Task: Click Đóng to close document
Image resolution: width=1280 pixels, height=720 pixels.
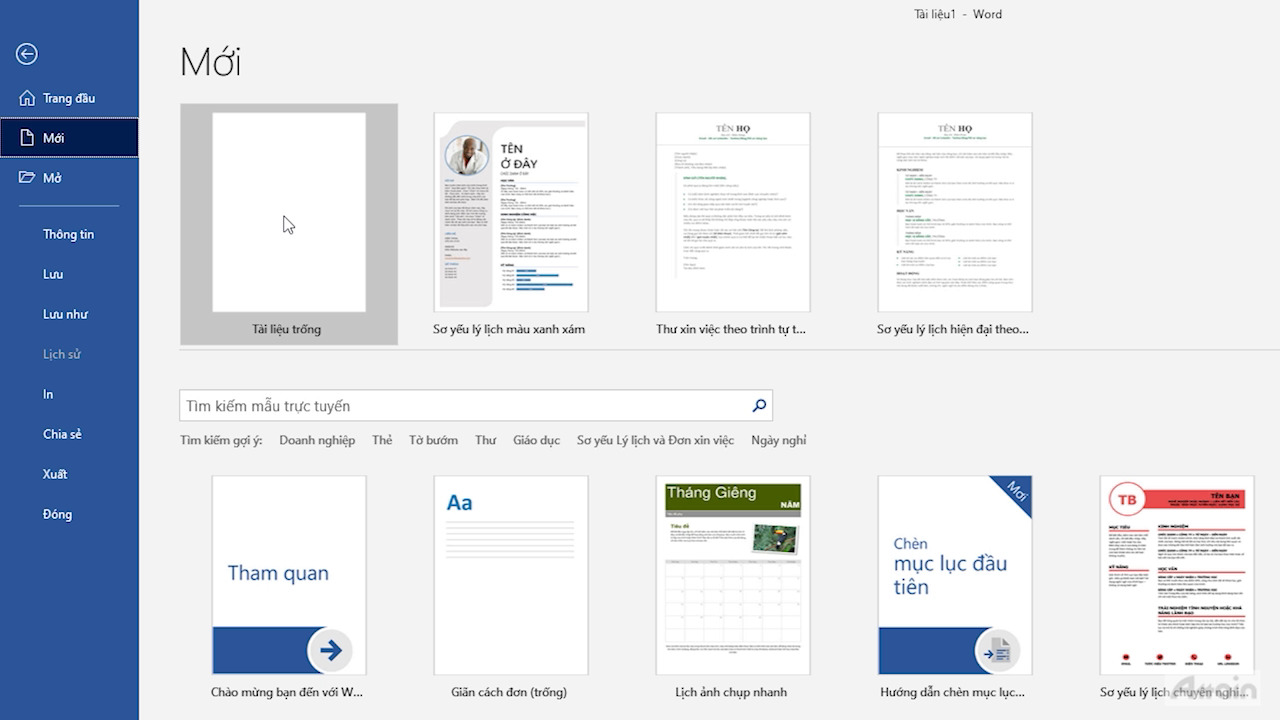Action: tap(57, 514)
